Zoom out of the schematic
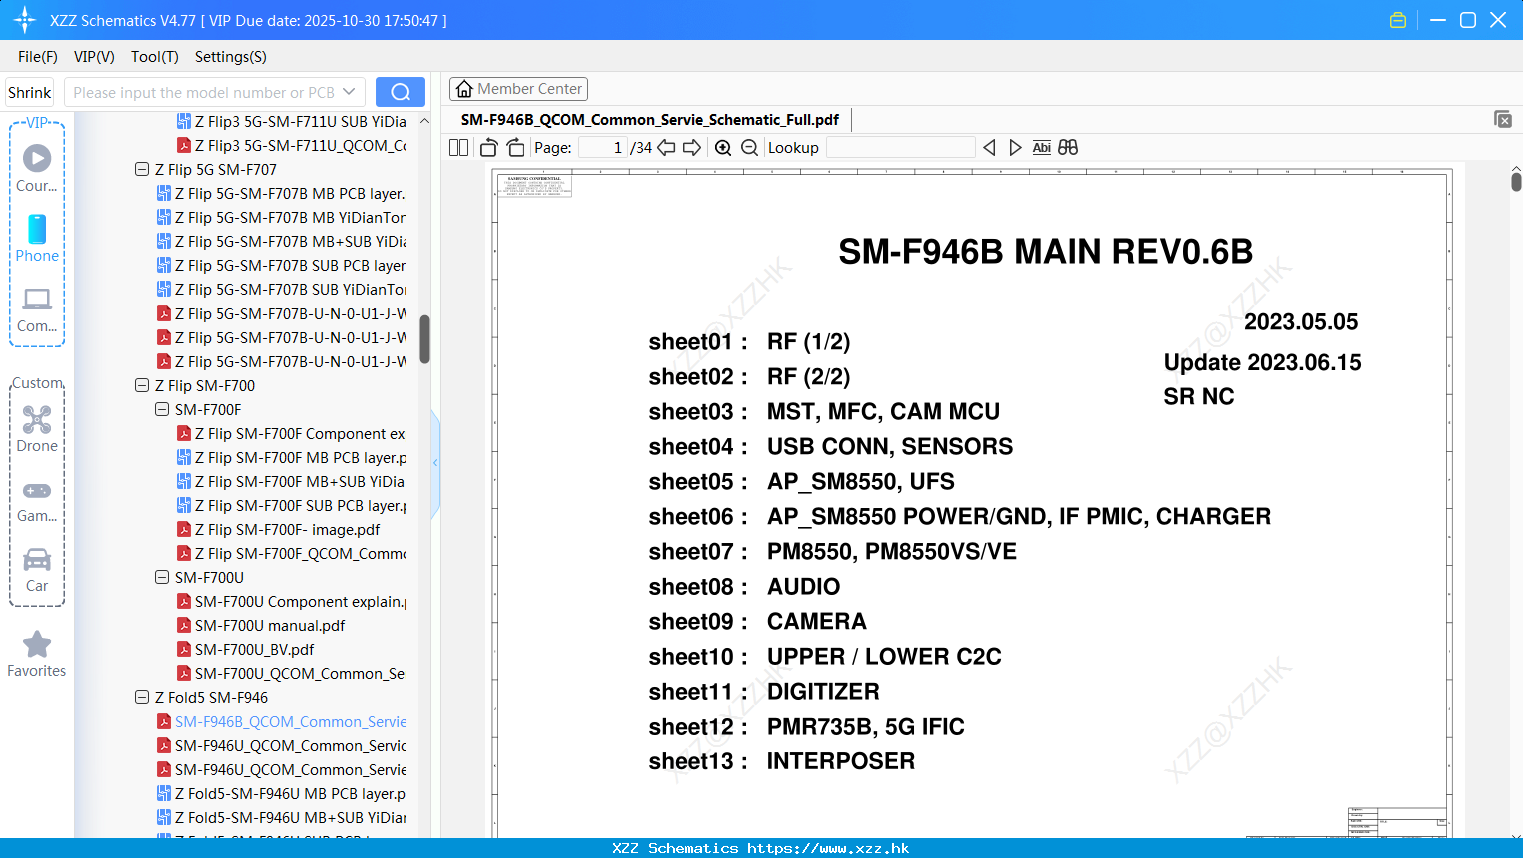1523x858 pixels. (749, 148)
